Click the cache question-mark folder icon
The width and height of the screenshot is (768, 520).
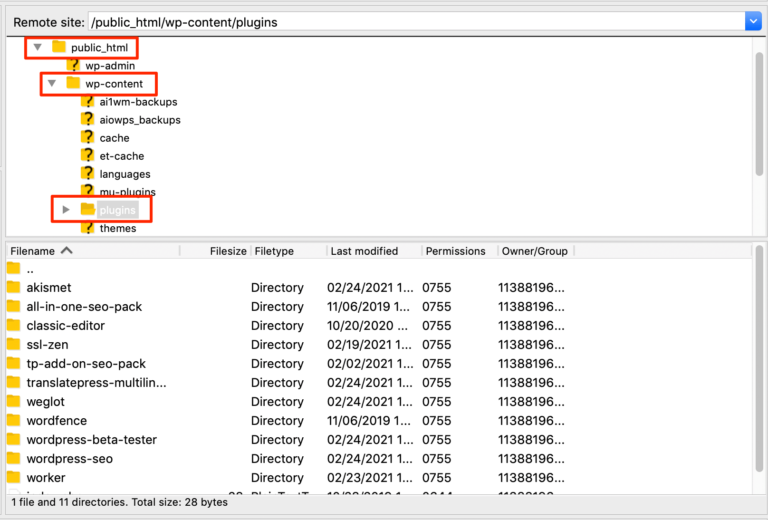click(x=87, y=137)
